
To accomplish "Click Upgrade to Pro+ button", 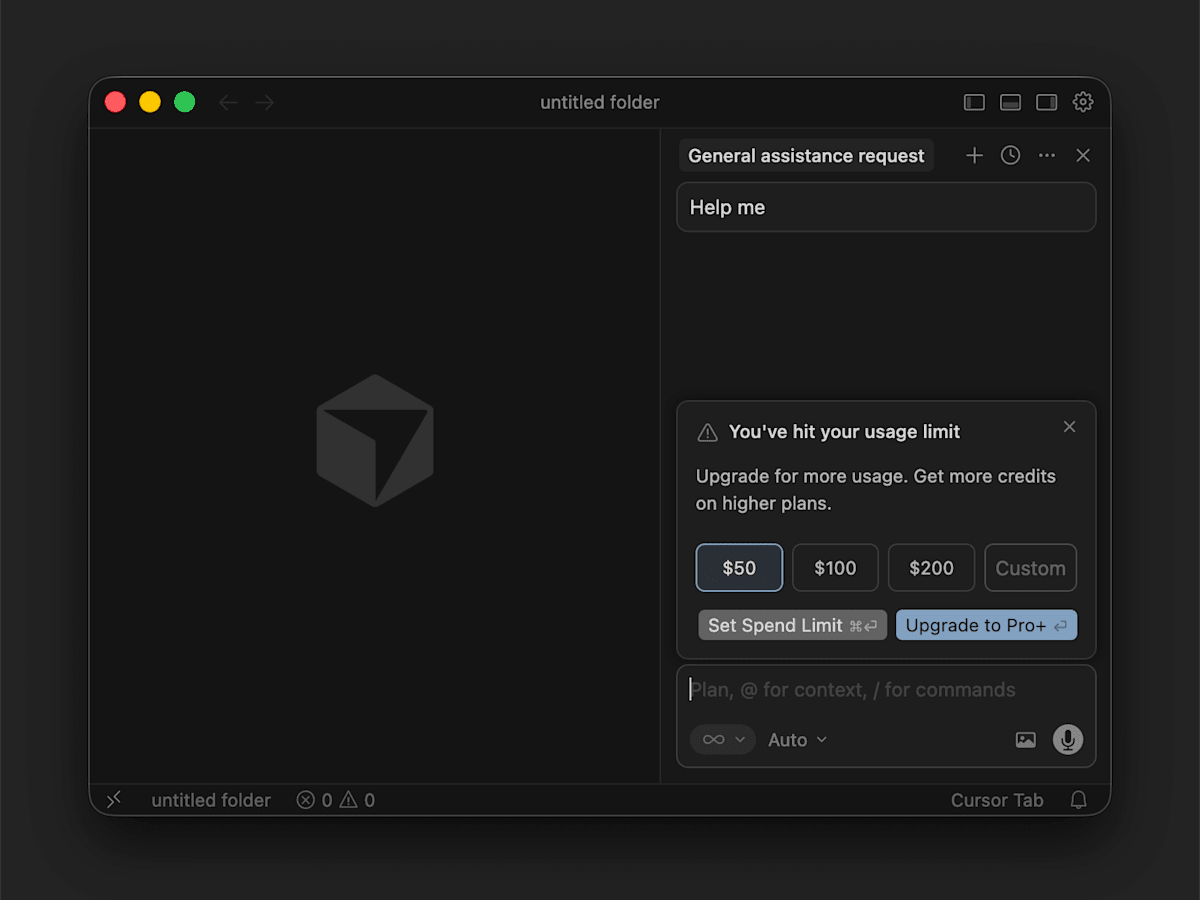I will coord(986,625).
